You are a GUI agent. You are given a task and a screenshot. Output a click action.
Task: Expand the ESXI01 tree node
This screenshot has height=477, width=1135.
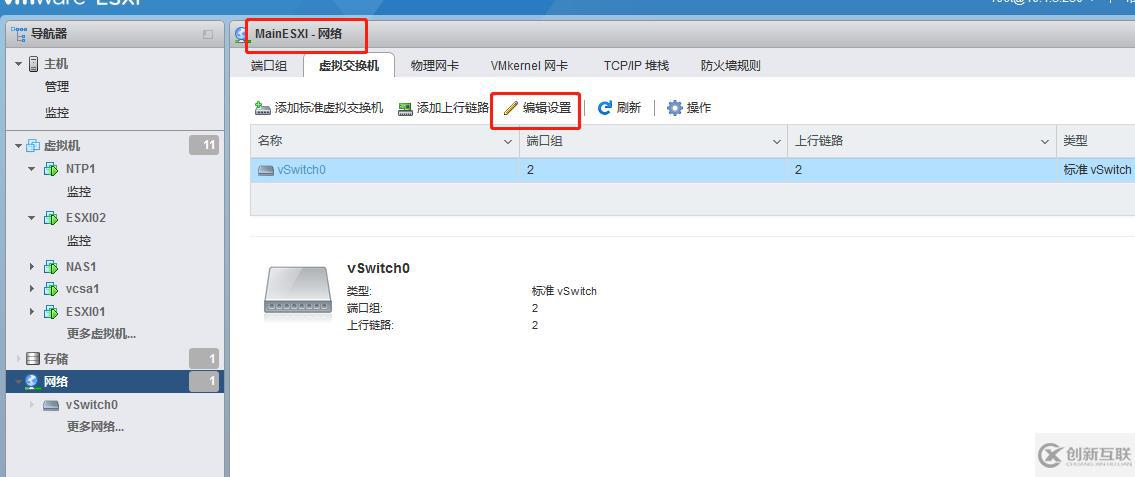coord(32,312)
